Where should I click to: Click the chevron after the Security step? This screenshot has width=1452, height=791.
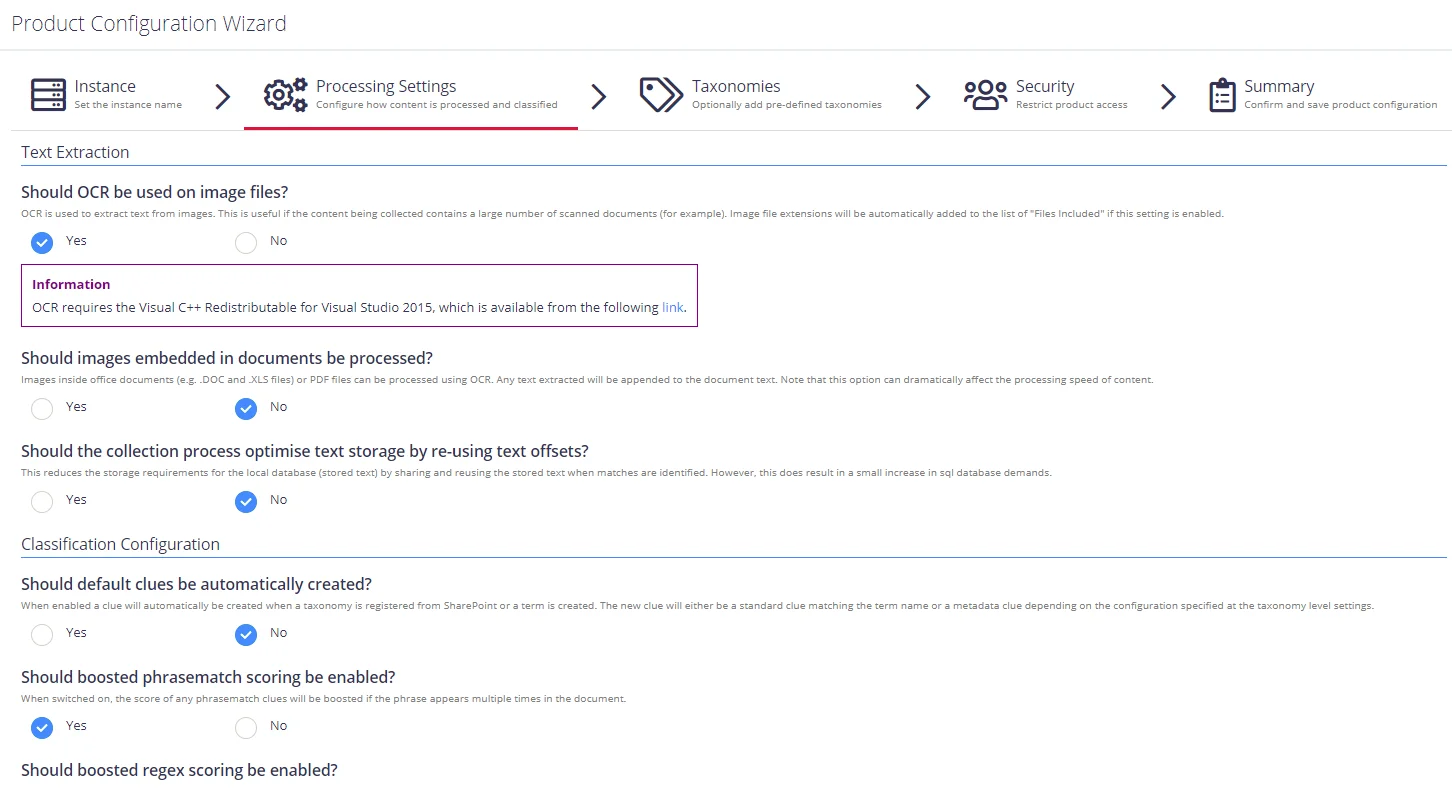[1168, 96]
